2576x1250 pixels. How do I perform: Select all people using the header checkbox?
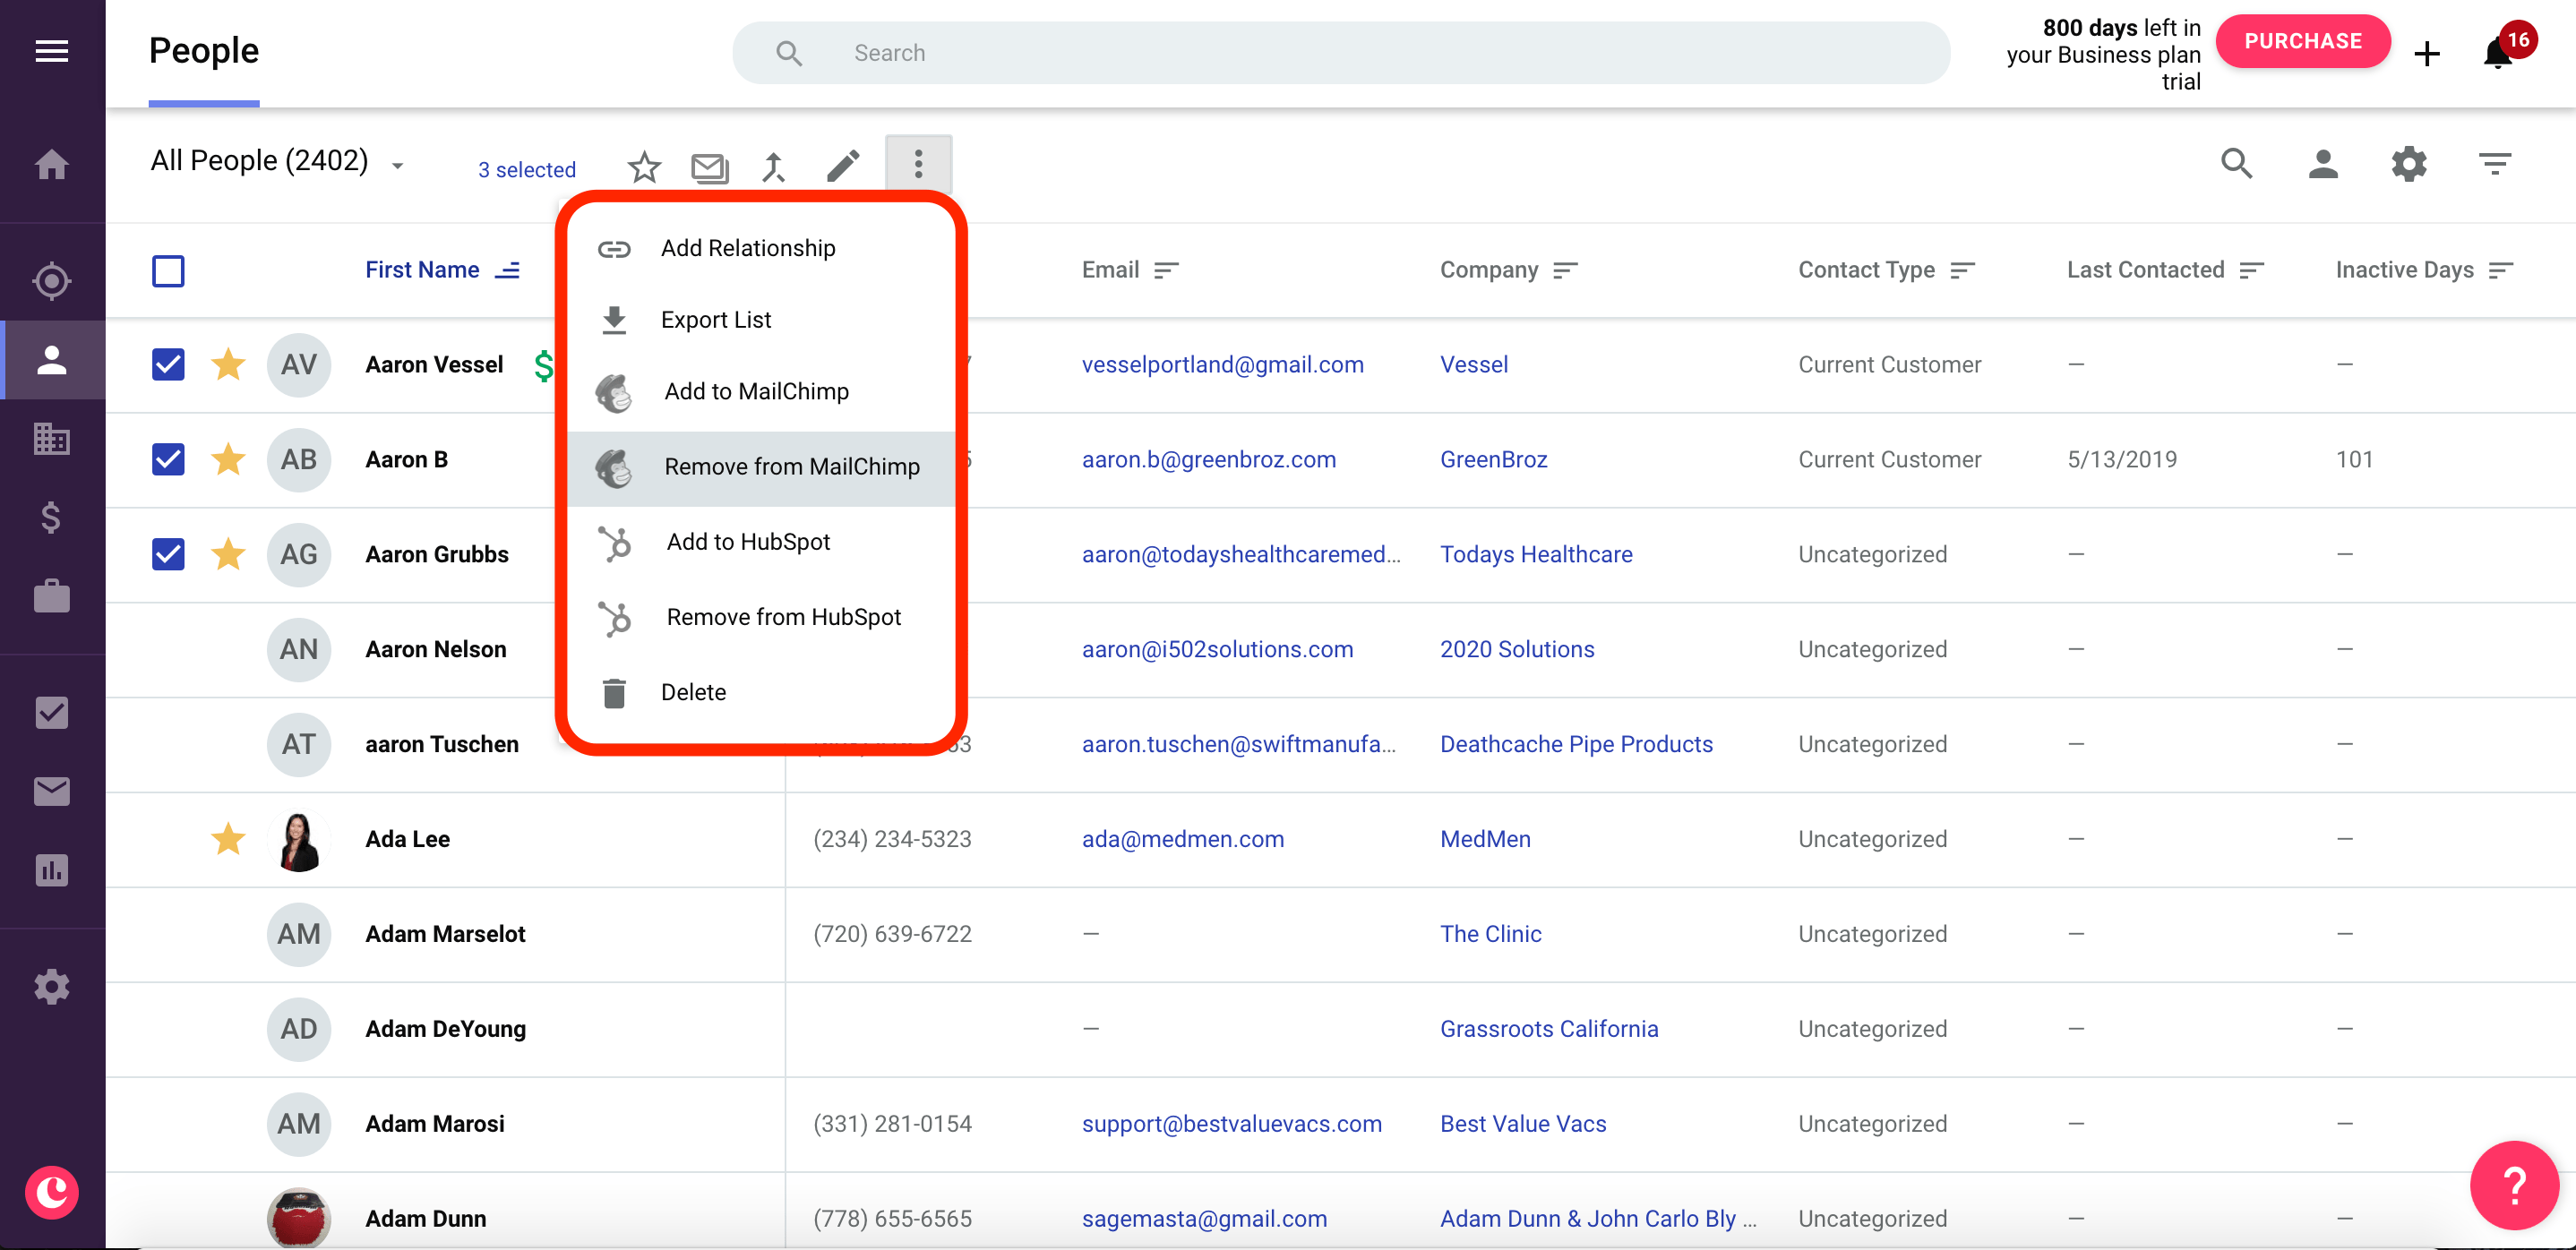168,270
